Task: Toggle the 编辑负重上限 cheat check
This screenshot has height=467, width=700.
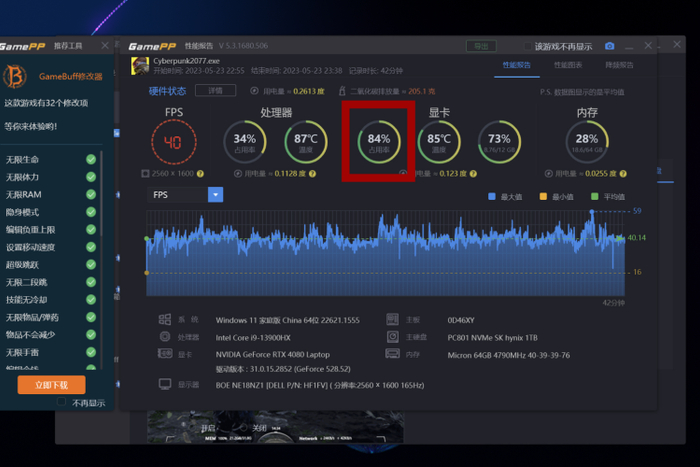Action: point(91,229)
